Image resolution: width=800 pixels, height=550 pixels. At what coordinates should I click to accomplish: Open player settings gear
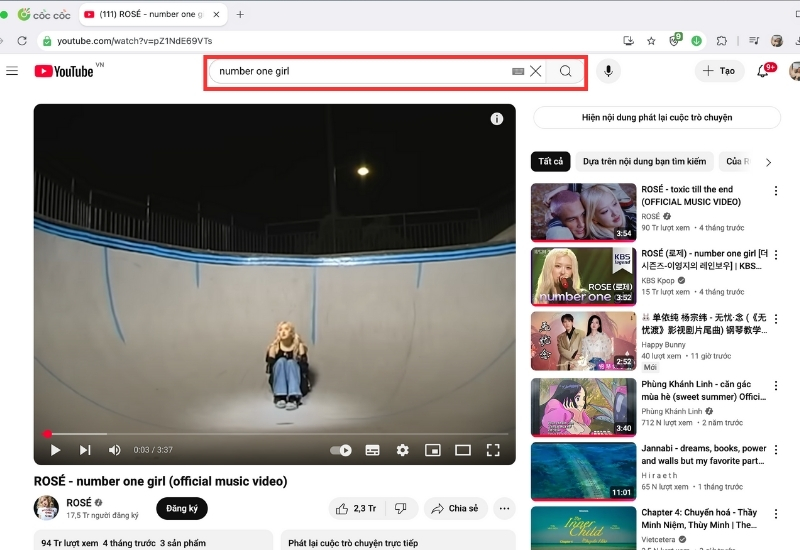[403, 450]
